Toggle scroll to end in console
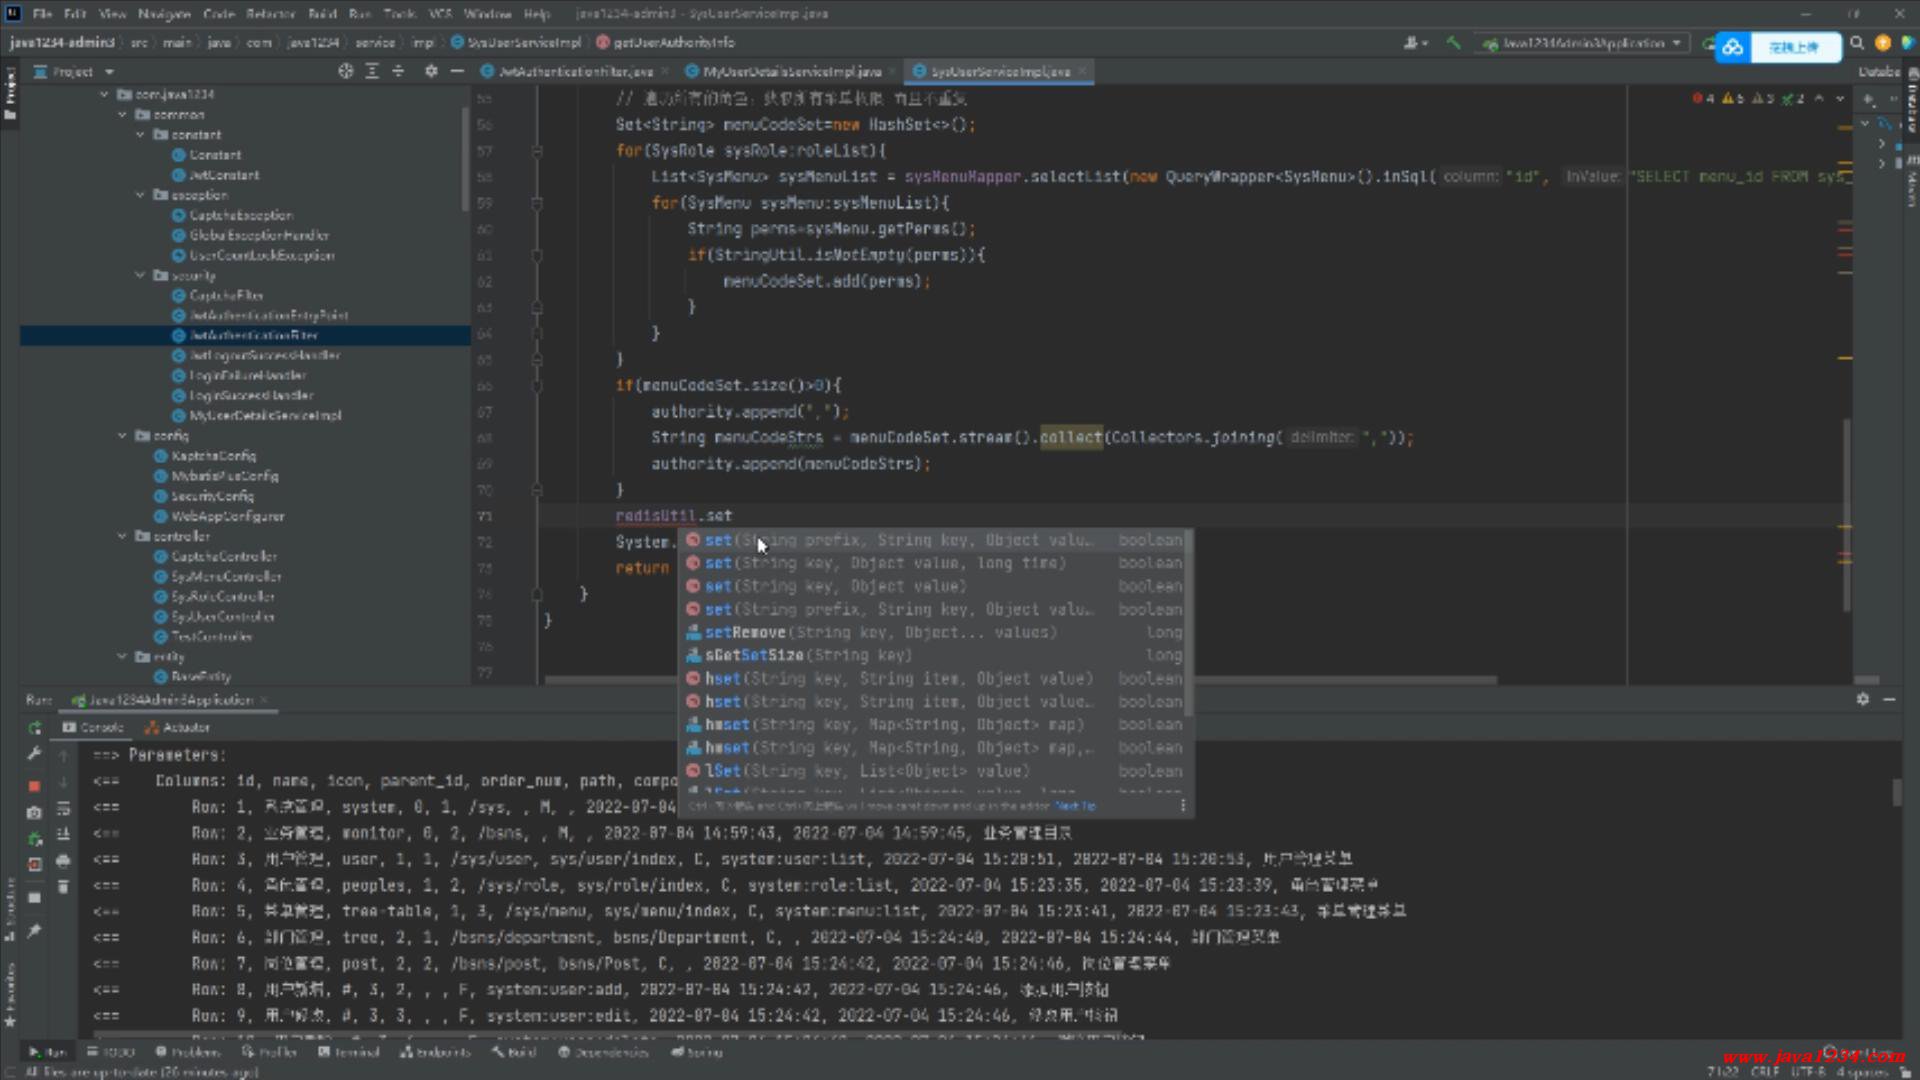This screenshot has height=1080, width=1920. (63, 834)
